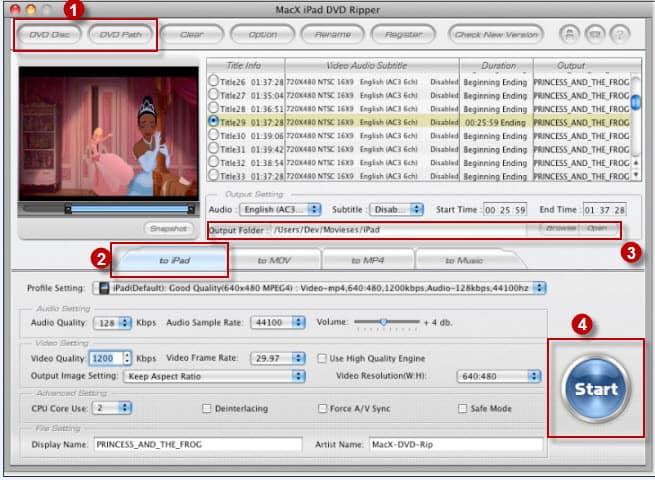
Task: Enable Use High Quality Engine checkbox
Action: (x=322, y=358)
